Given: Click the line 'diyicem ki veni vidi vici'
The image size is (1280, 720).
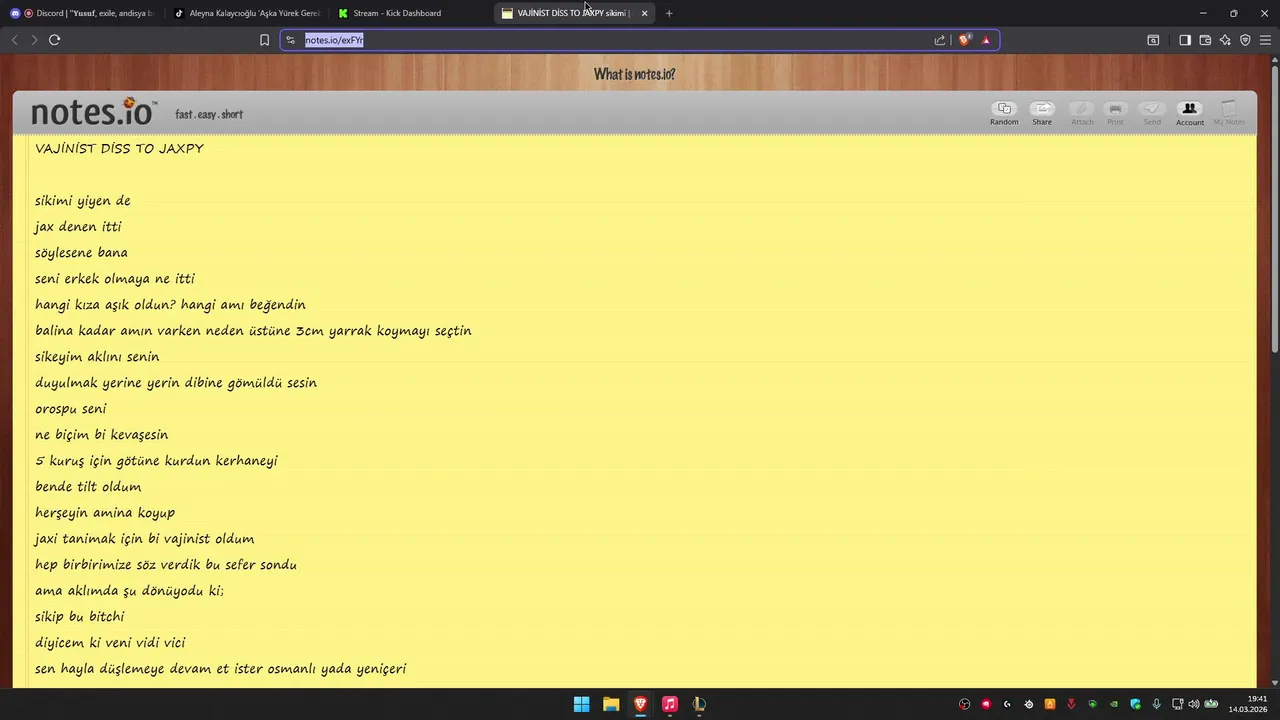Looking at the screenshot, I should pyautogui.click(x=110, y=642).
